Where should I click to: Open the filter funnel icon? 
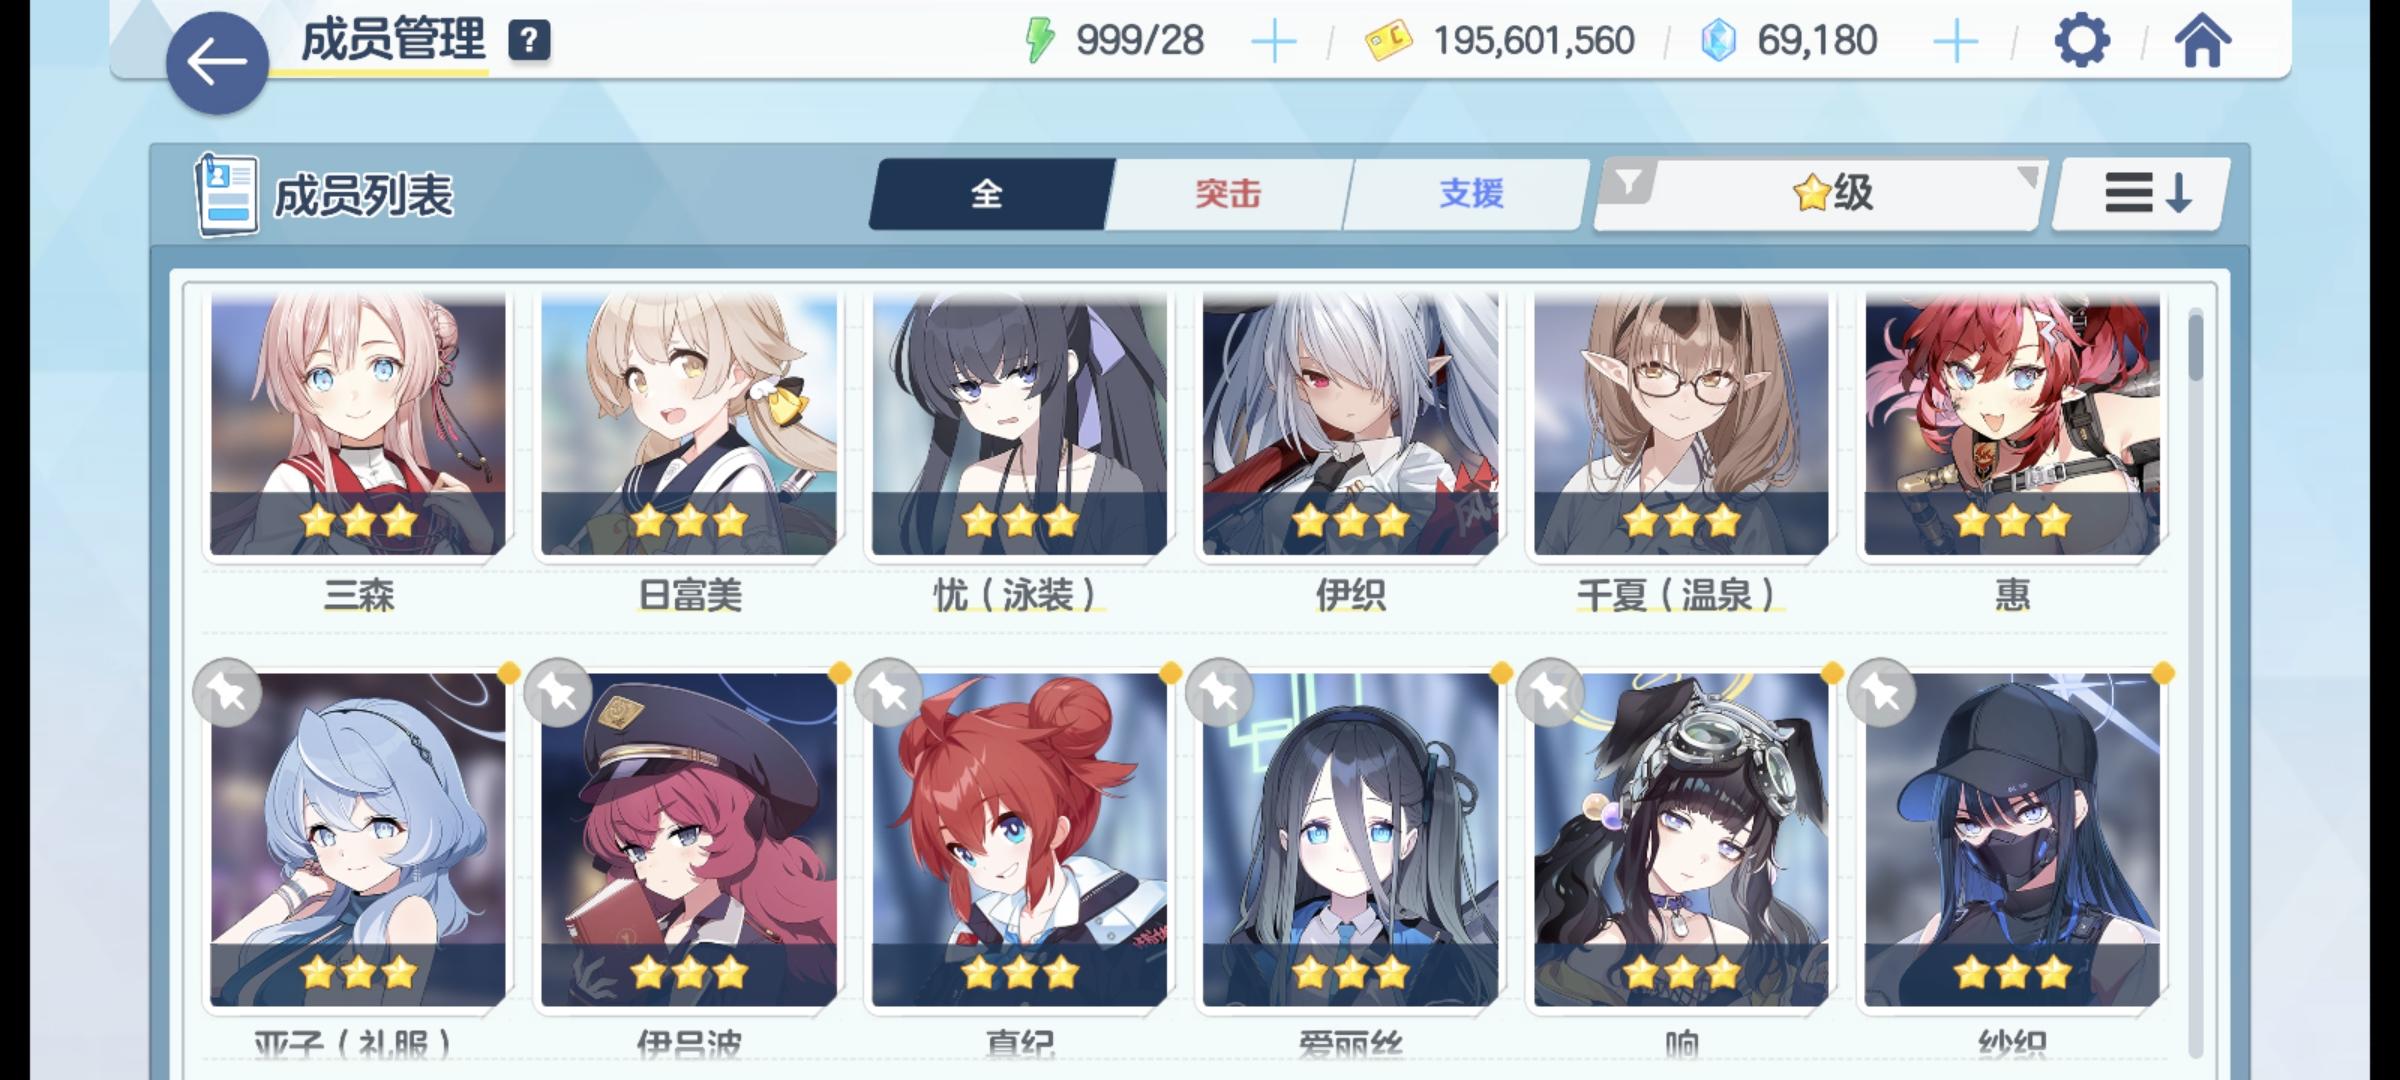pos(1628,182)
